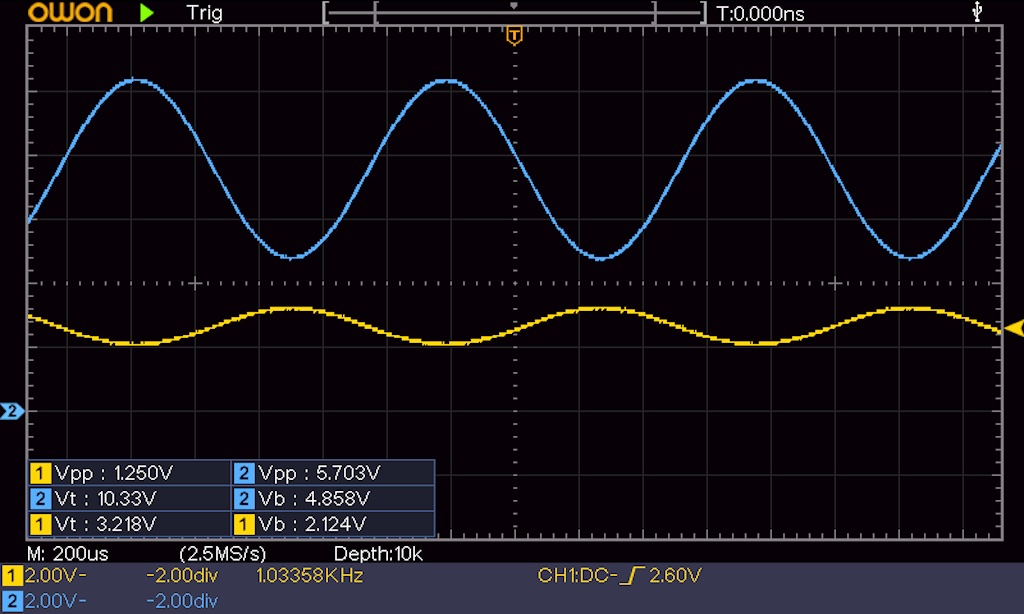The width and height of the screenshot is (1024, 614).
Task: Click the OWON logo
Action: coord(72,13)
